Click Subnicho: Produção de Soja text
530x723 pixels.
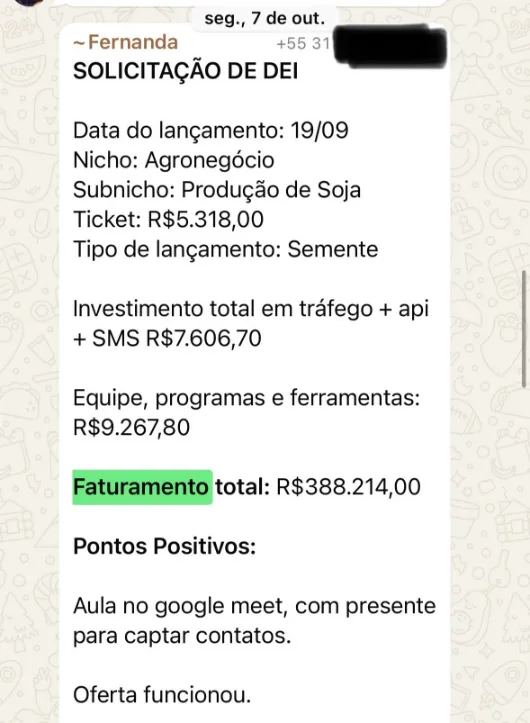[x=217, y=190]
